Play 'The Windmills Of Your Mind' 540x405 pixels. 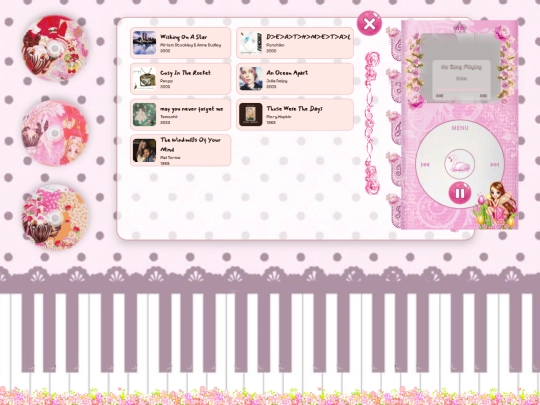click(180, 150)
